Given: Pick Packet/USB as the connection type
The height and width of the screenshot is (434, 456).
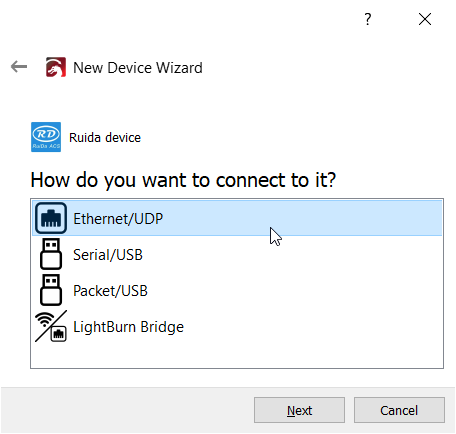Looking at the screenshot, I should tap(237, 290).
